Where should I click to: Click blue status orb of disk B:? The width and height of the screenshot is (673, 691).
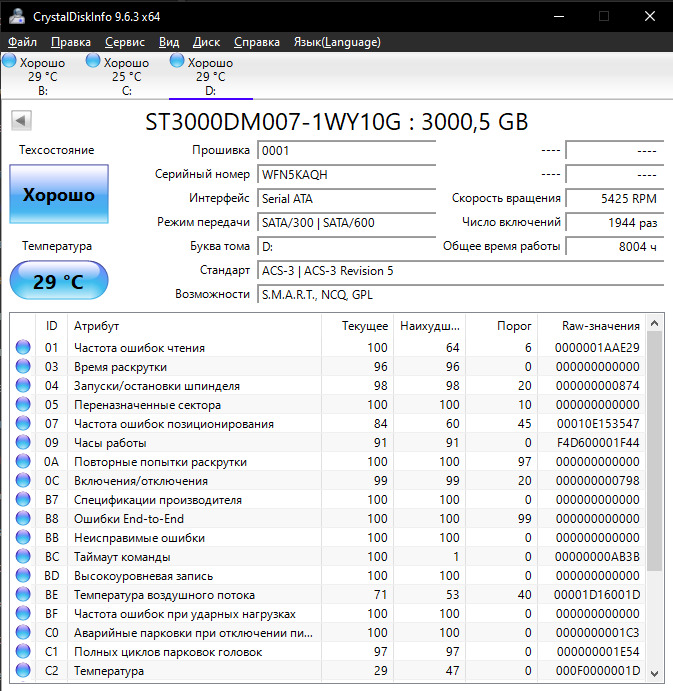coord(9,62)
